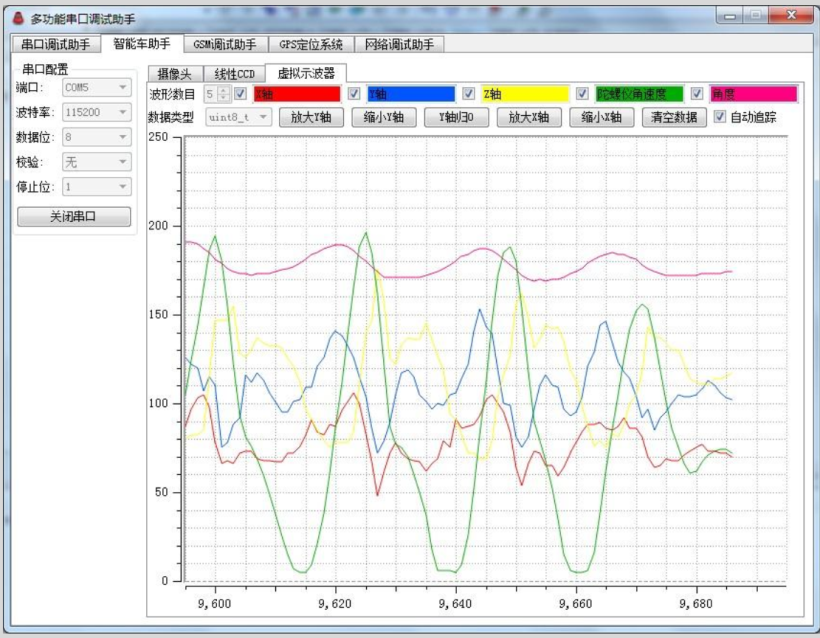Image resolution: width=820 pixels, height=638 pixels.
Task: Toggle the 角度 waveform checkbox
Action: click(x=697, y=94)
